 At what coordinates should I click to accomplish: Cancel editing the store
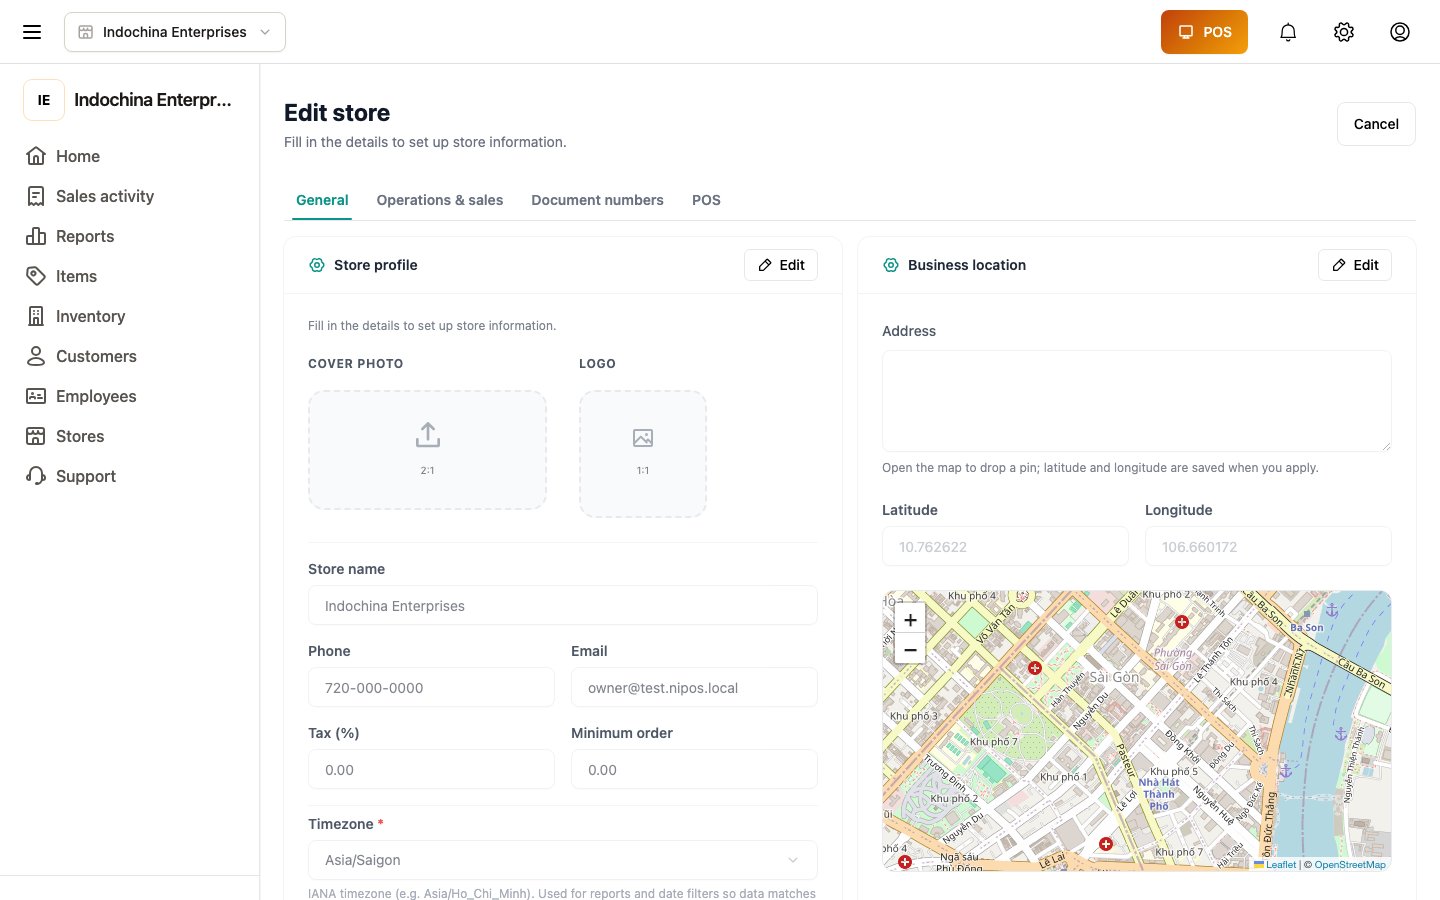1376,124
